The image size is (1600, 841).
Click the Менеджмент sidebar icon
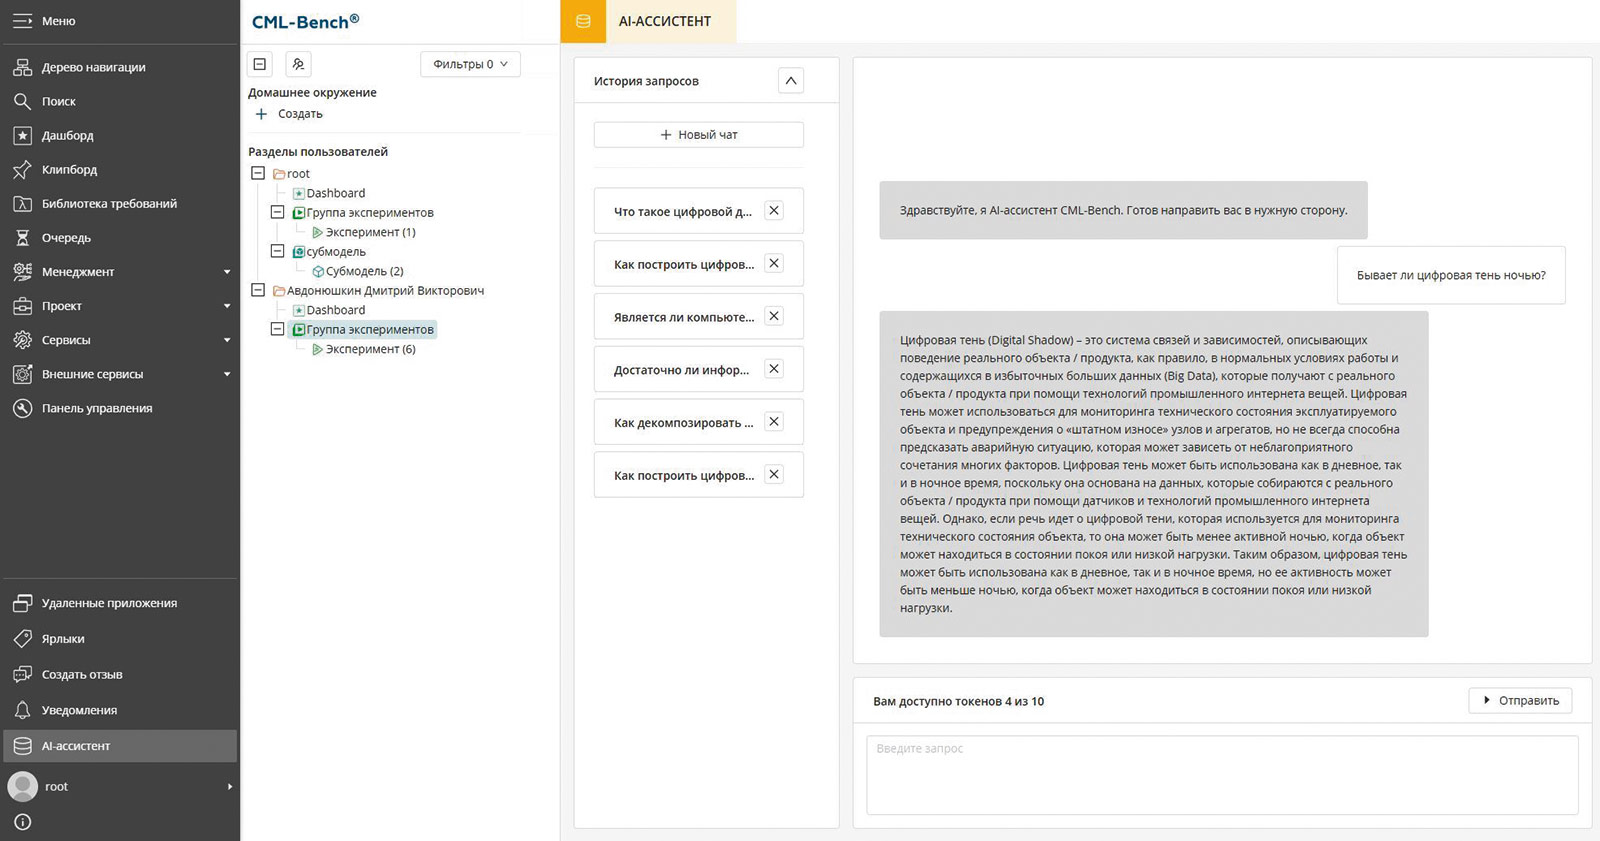coord(22,272)
